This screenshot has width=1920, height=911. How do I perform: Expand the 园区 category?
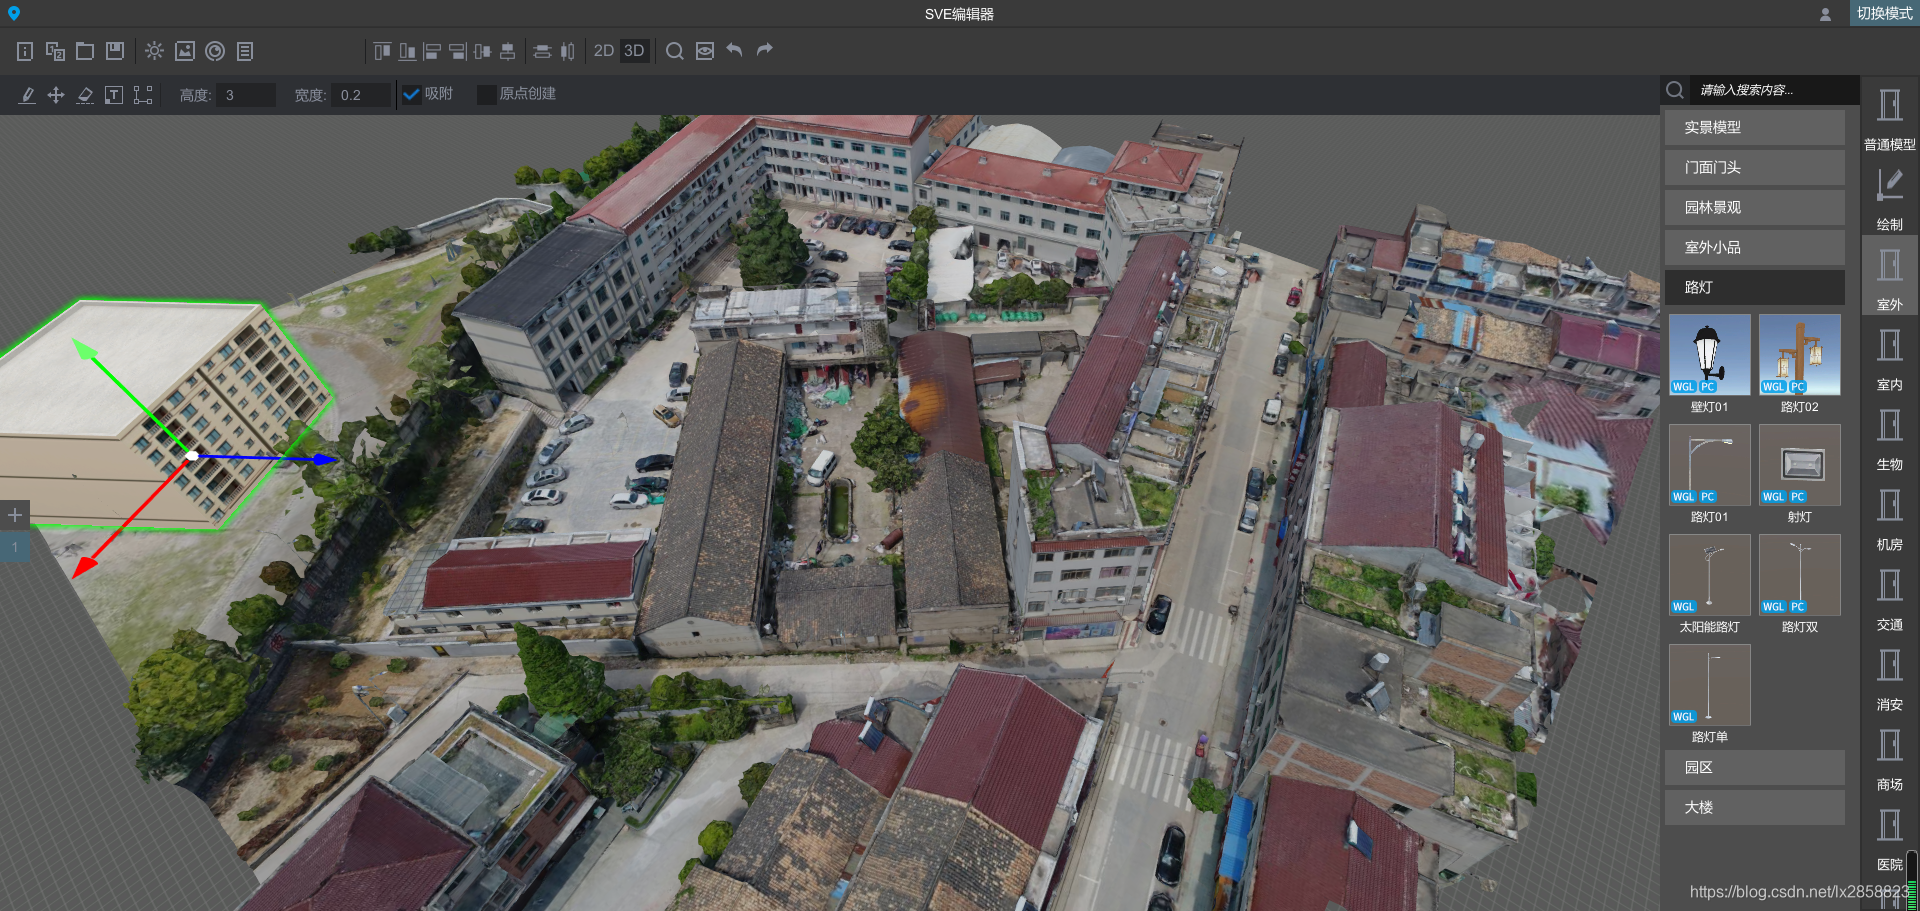coord(1755,767)
